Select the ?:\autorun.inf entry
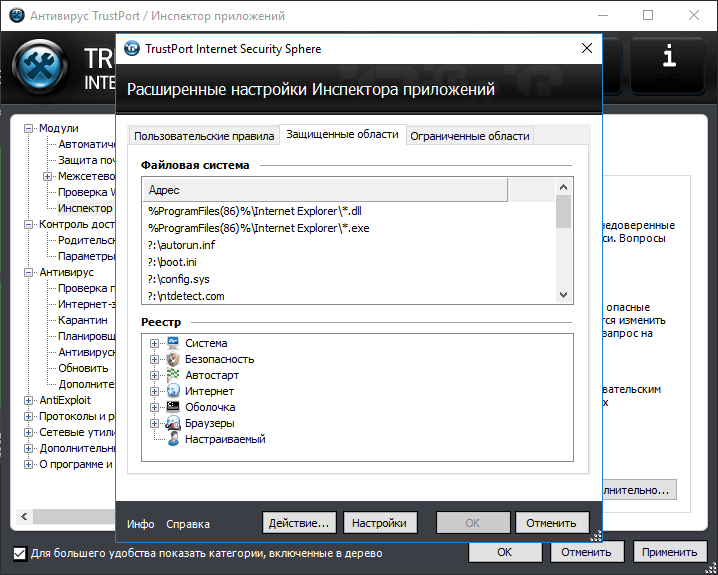 pyautogui.click(x=181, y=245)
